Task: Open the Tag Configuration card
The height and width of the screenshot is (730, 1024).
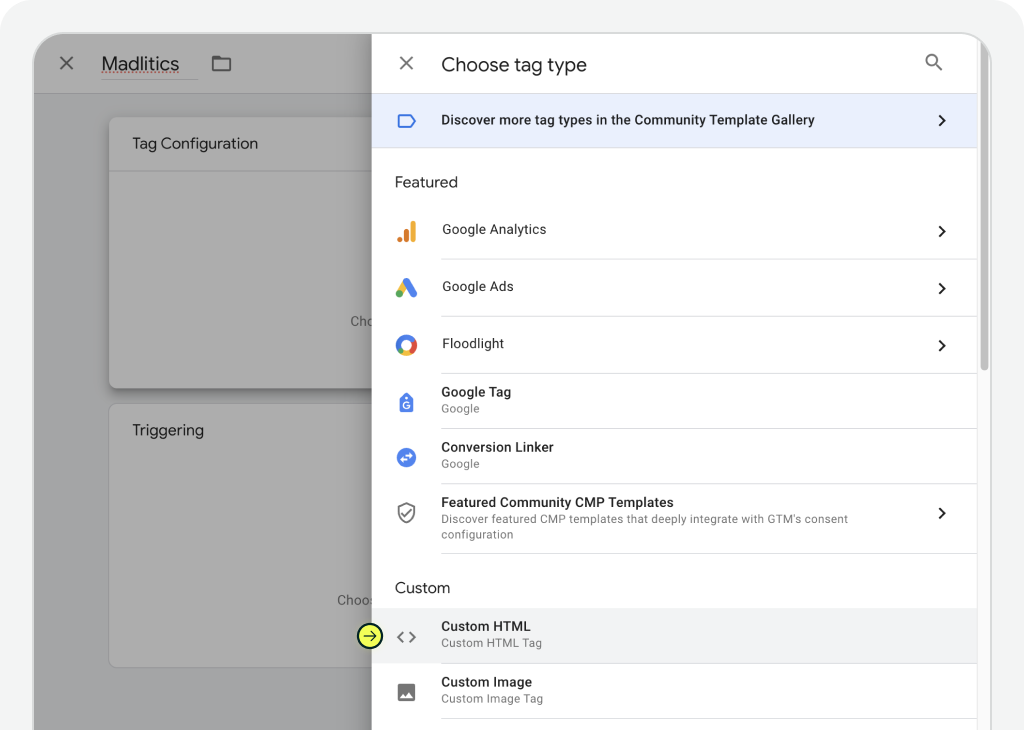Action: (240, 253)
